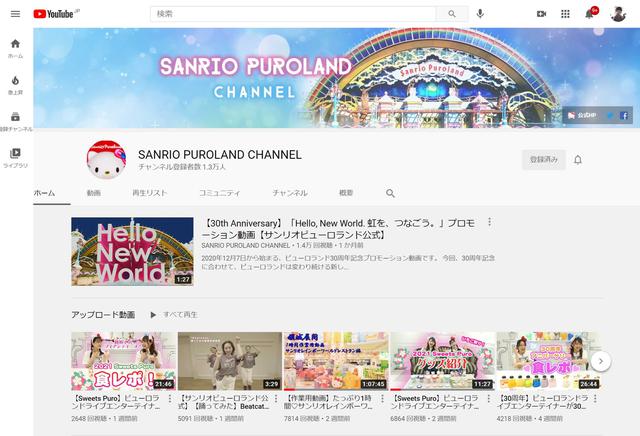The height and width of the screenshot is (436, 640).
Task: Click the search magnifier button
Action: click(452, 14)
